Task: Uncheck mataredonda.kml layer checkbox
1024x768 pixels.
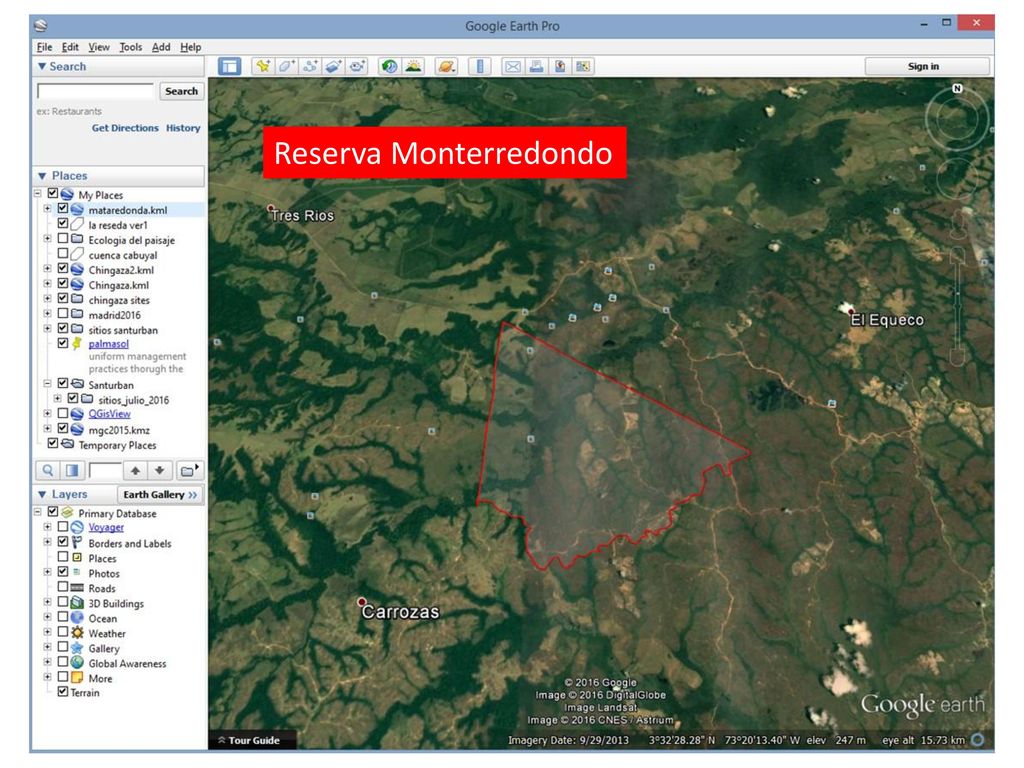Action: coord(63,209)
